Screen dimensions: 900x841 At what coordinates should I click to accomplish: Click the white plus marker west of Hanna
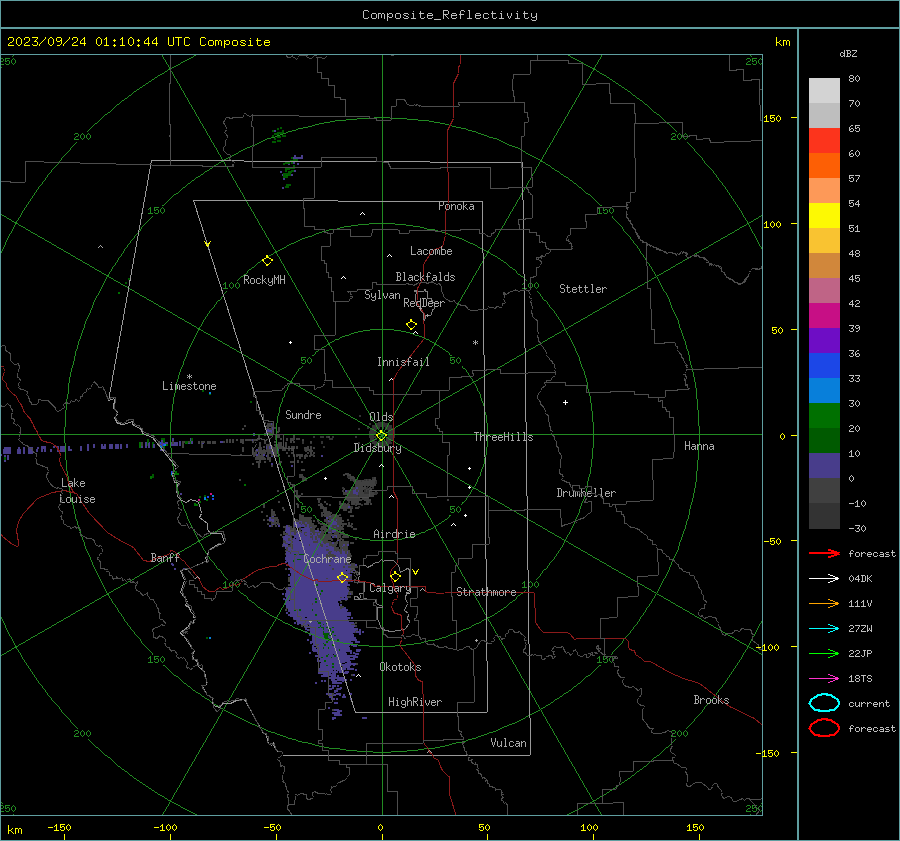[565, 402]
